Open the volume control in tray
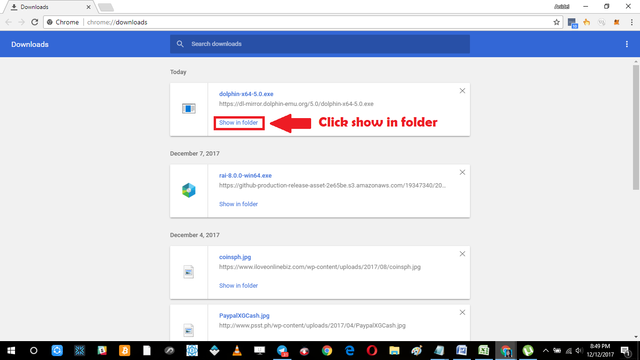 [x=579, y=351]
